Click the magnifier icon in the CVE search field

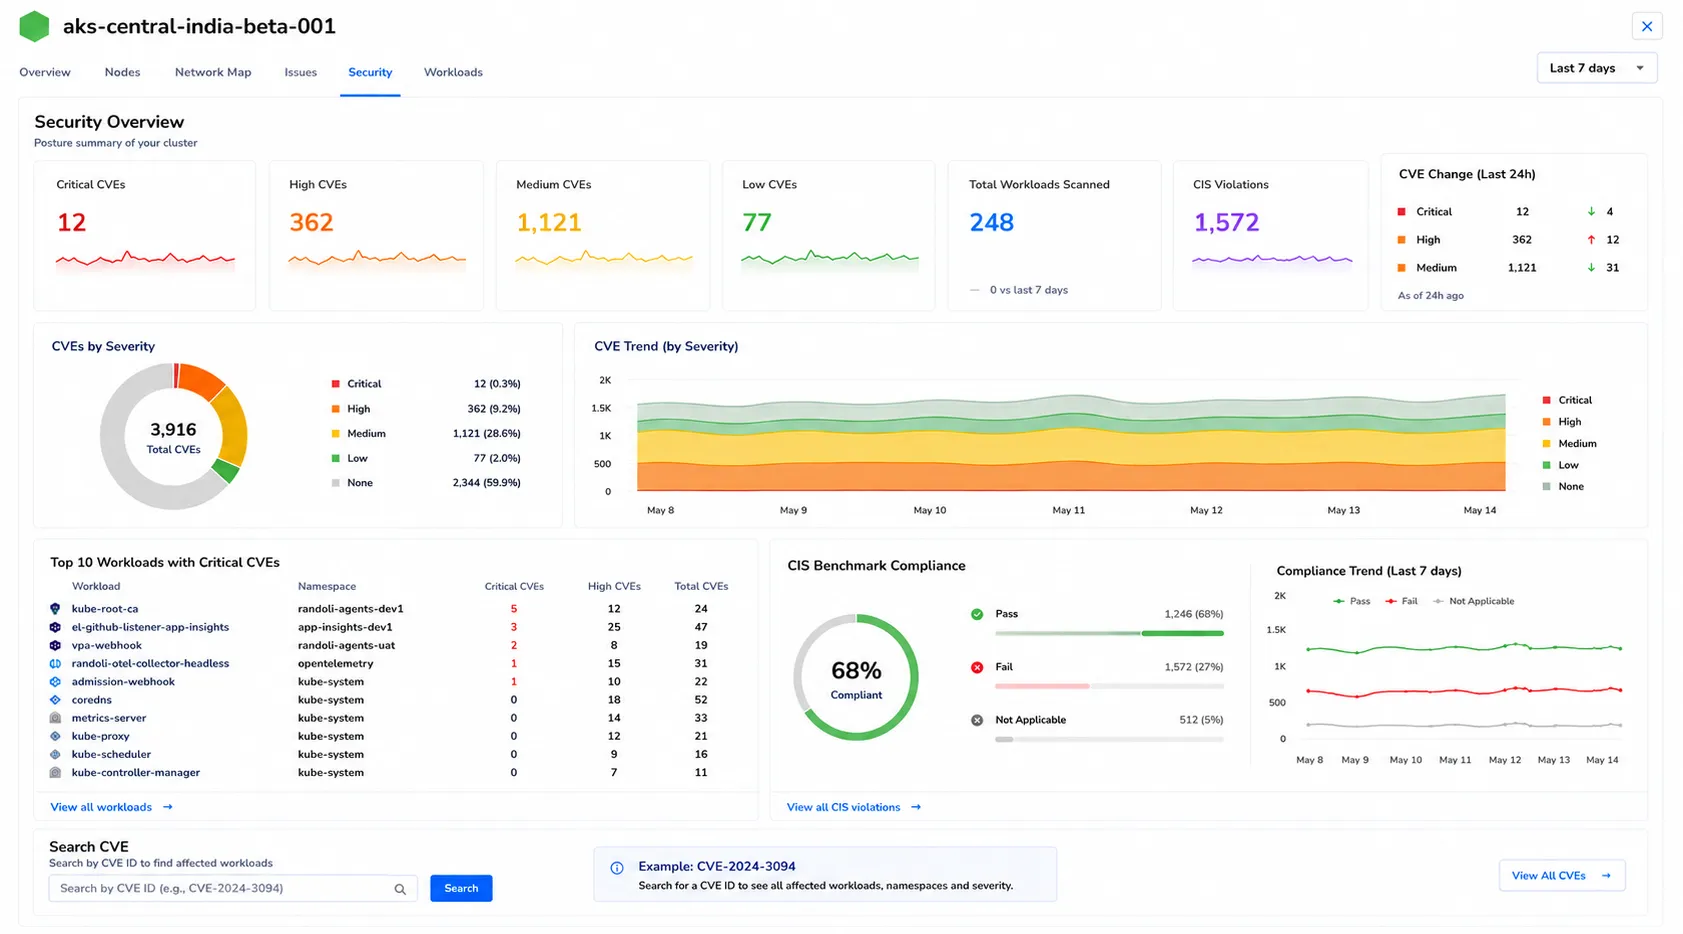pos(400,889)
